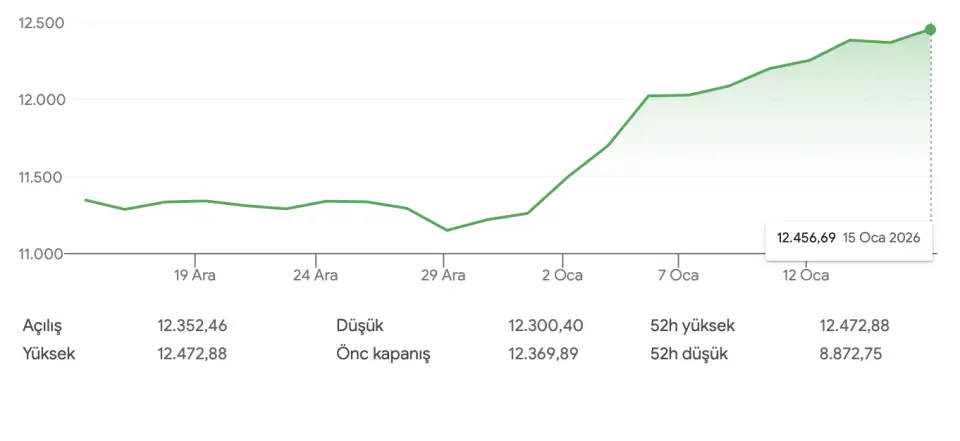Click the 11.500 y-axis value label

42,177
